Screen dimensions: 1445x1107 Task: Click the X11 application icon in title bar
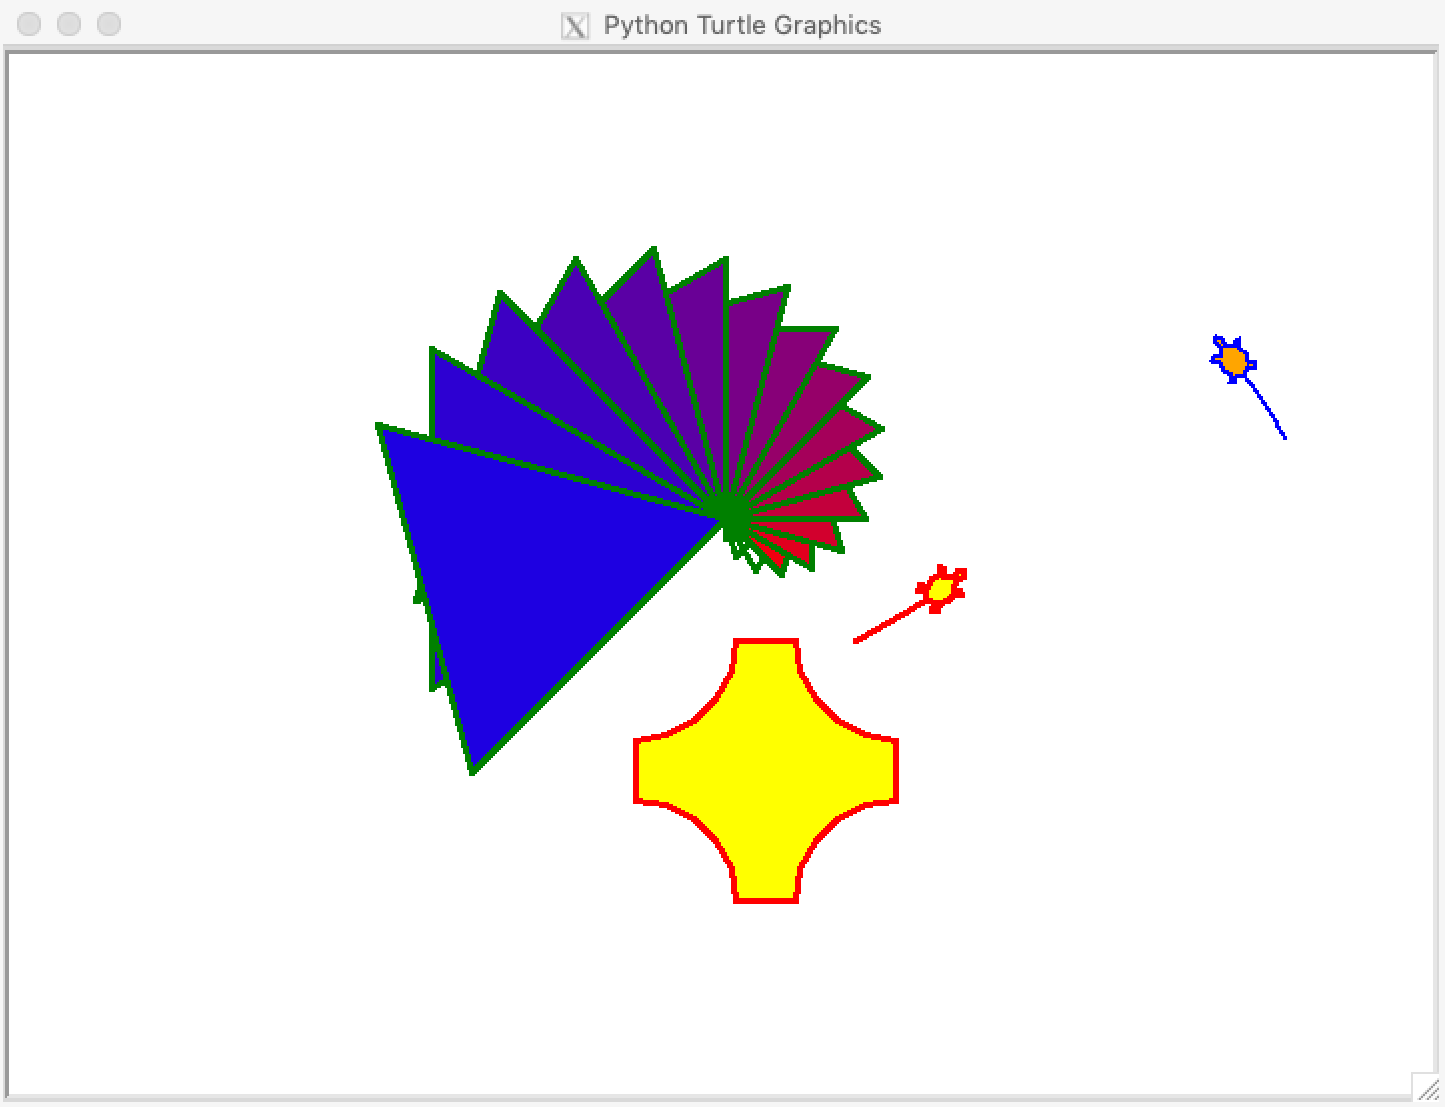pos(575,25)
